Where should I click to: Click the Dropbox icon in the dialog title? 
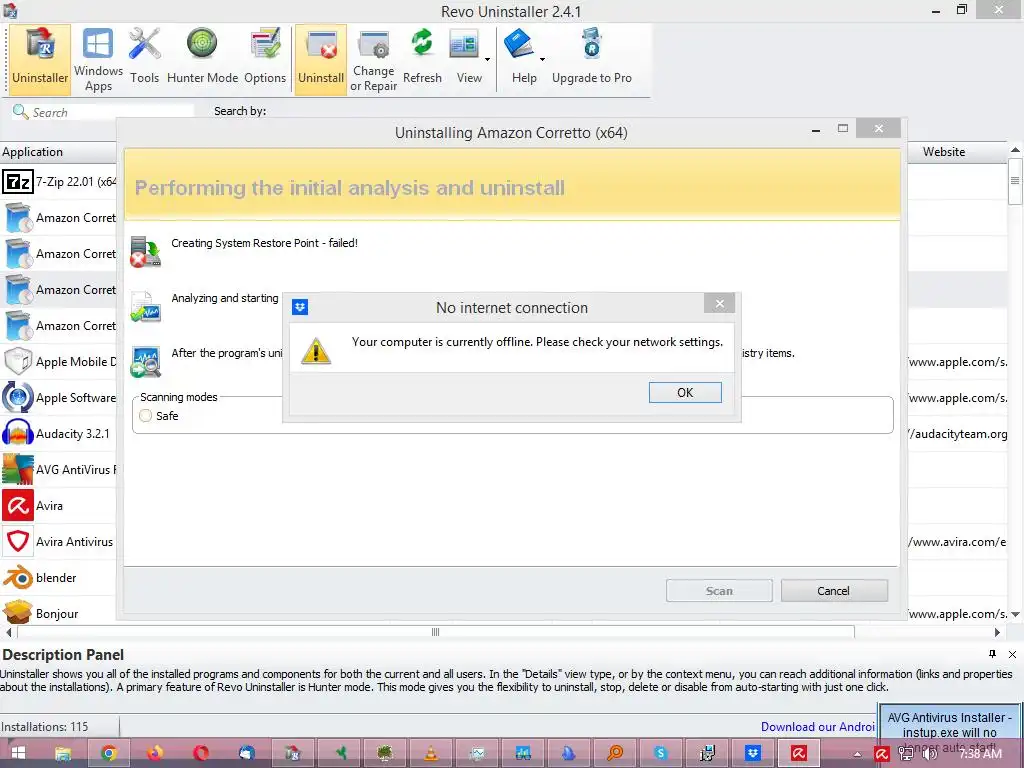click(300, 307)
